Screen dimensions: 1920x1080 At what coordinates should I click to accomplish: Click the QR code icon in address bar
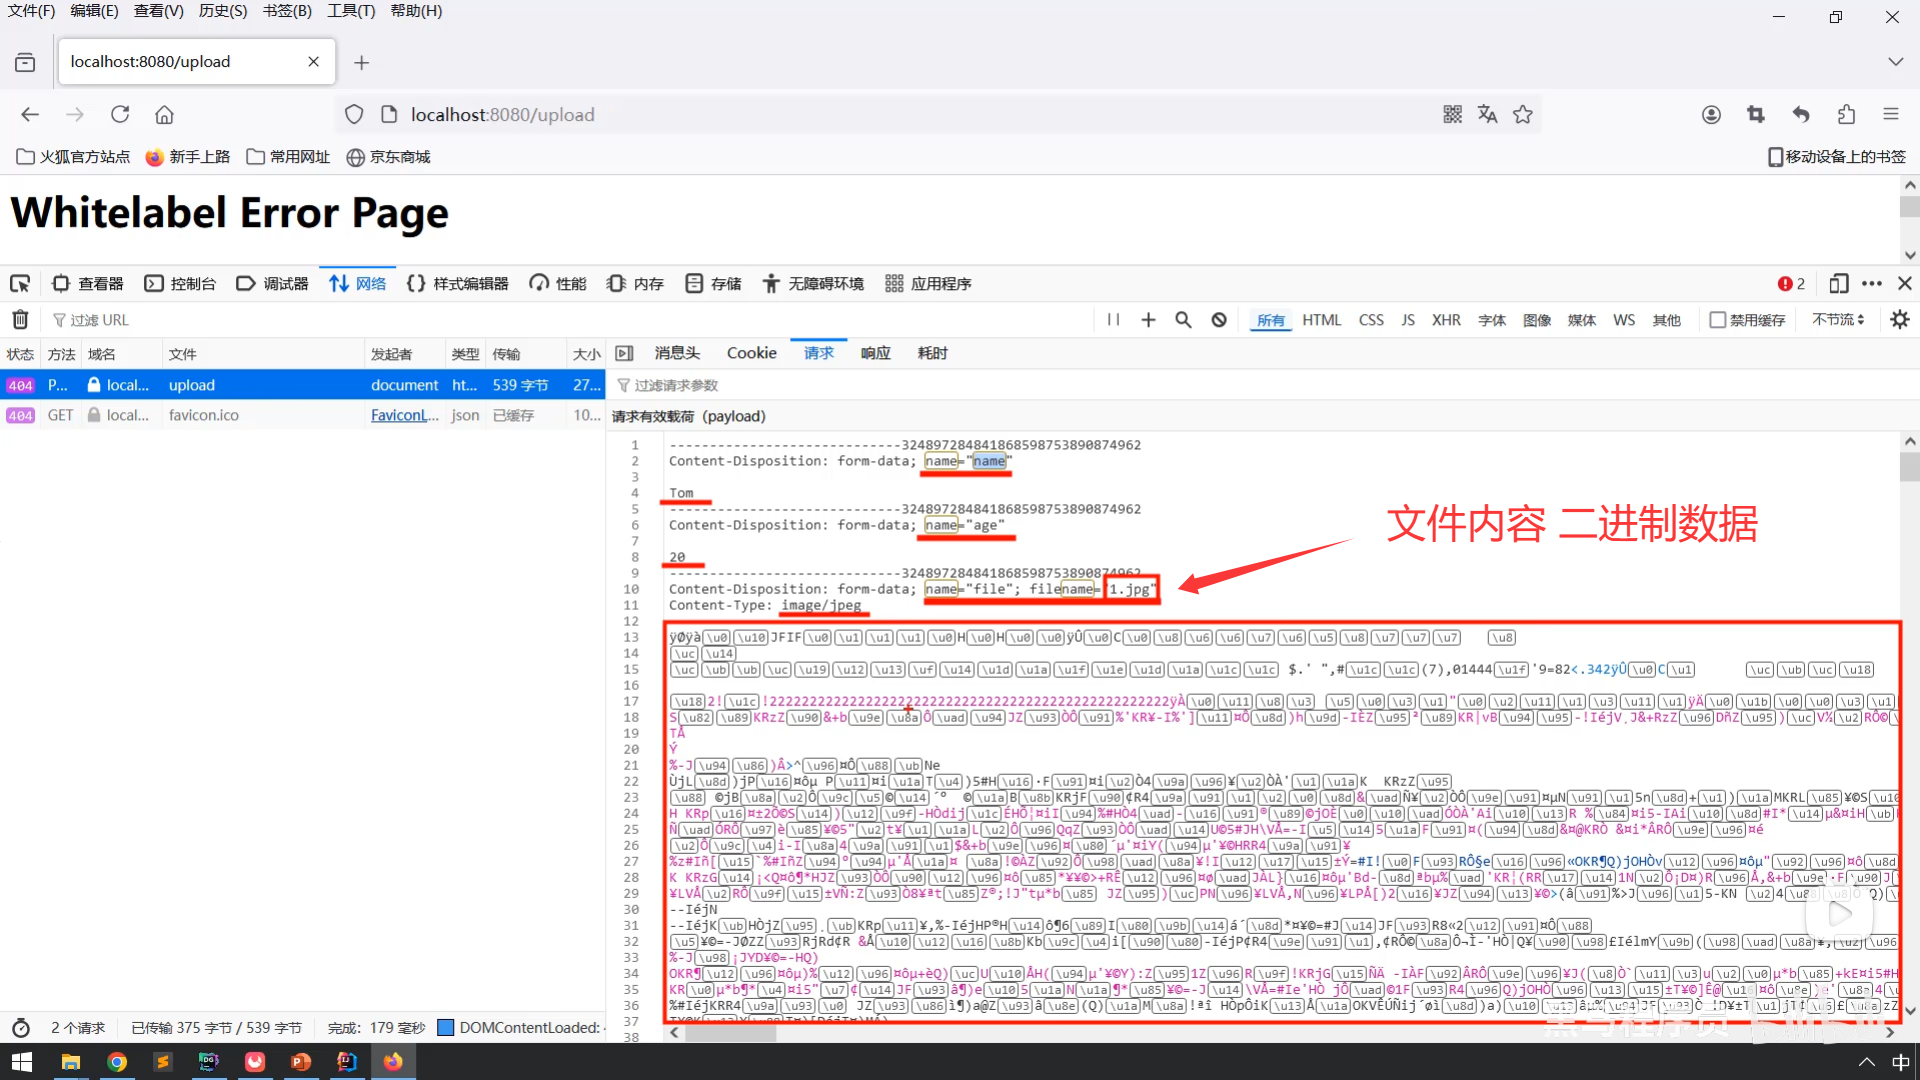[1452, 115]
